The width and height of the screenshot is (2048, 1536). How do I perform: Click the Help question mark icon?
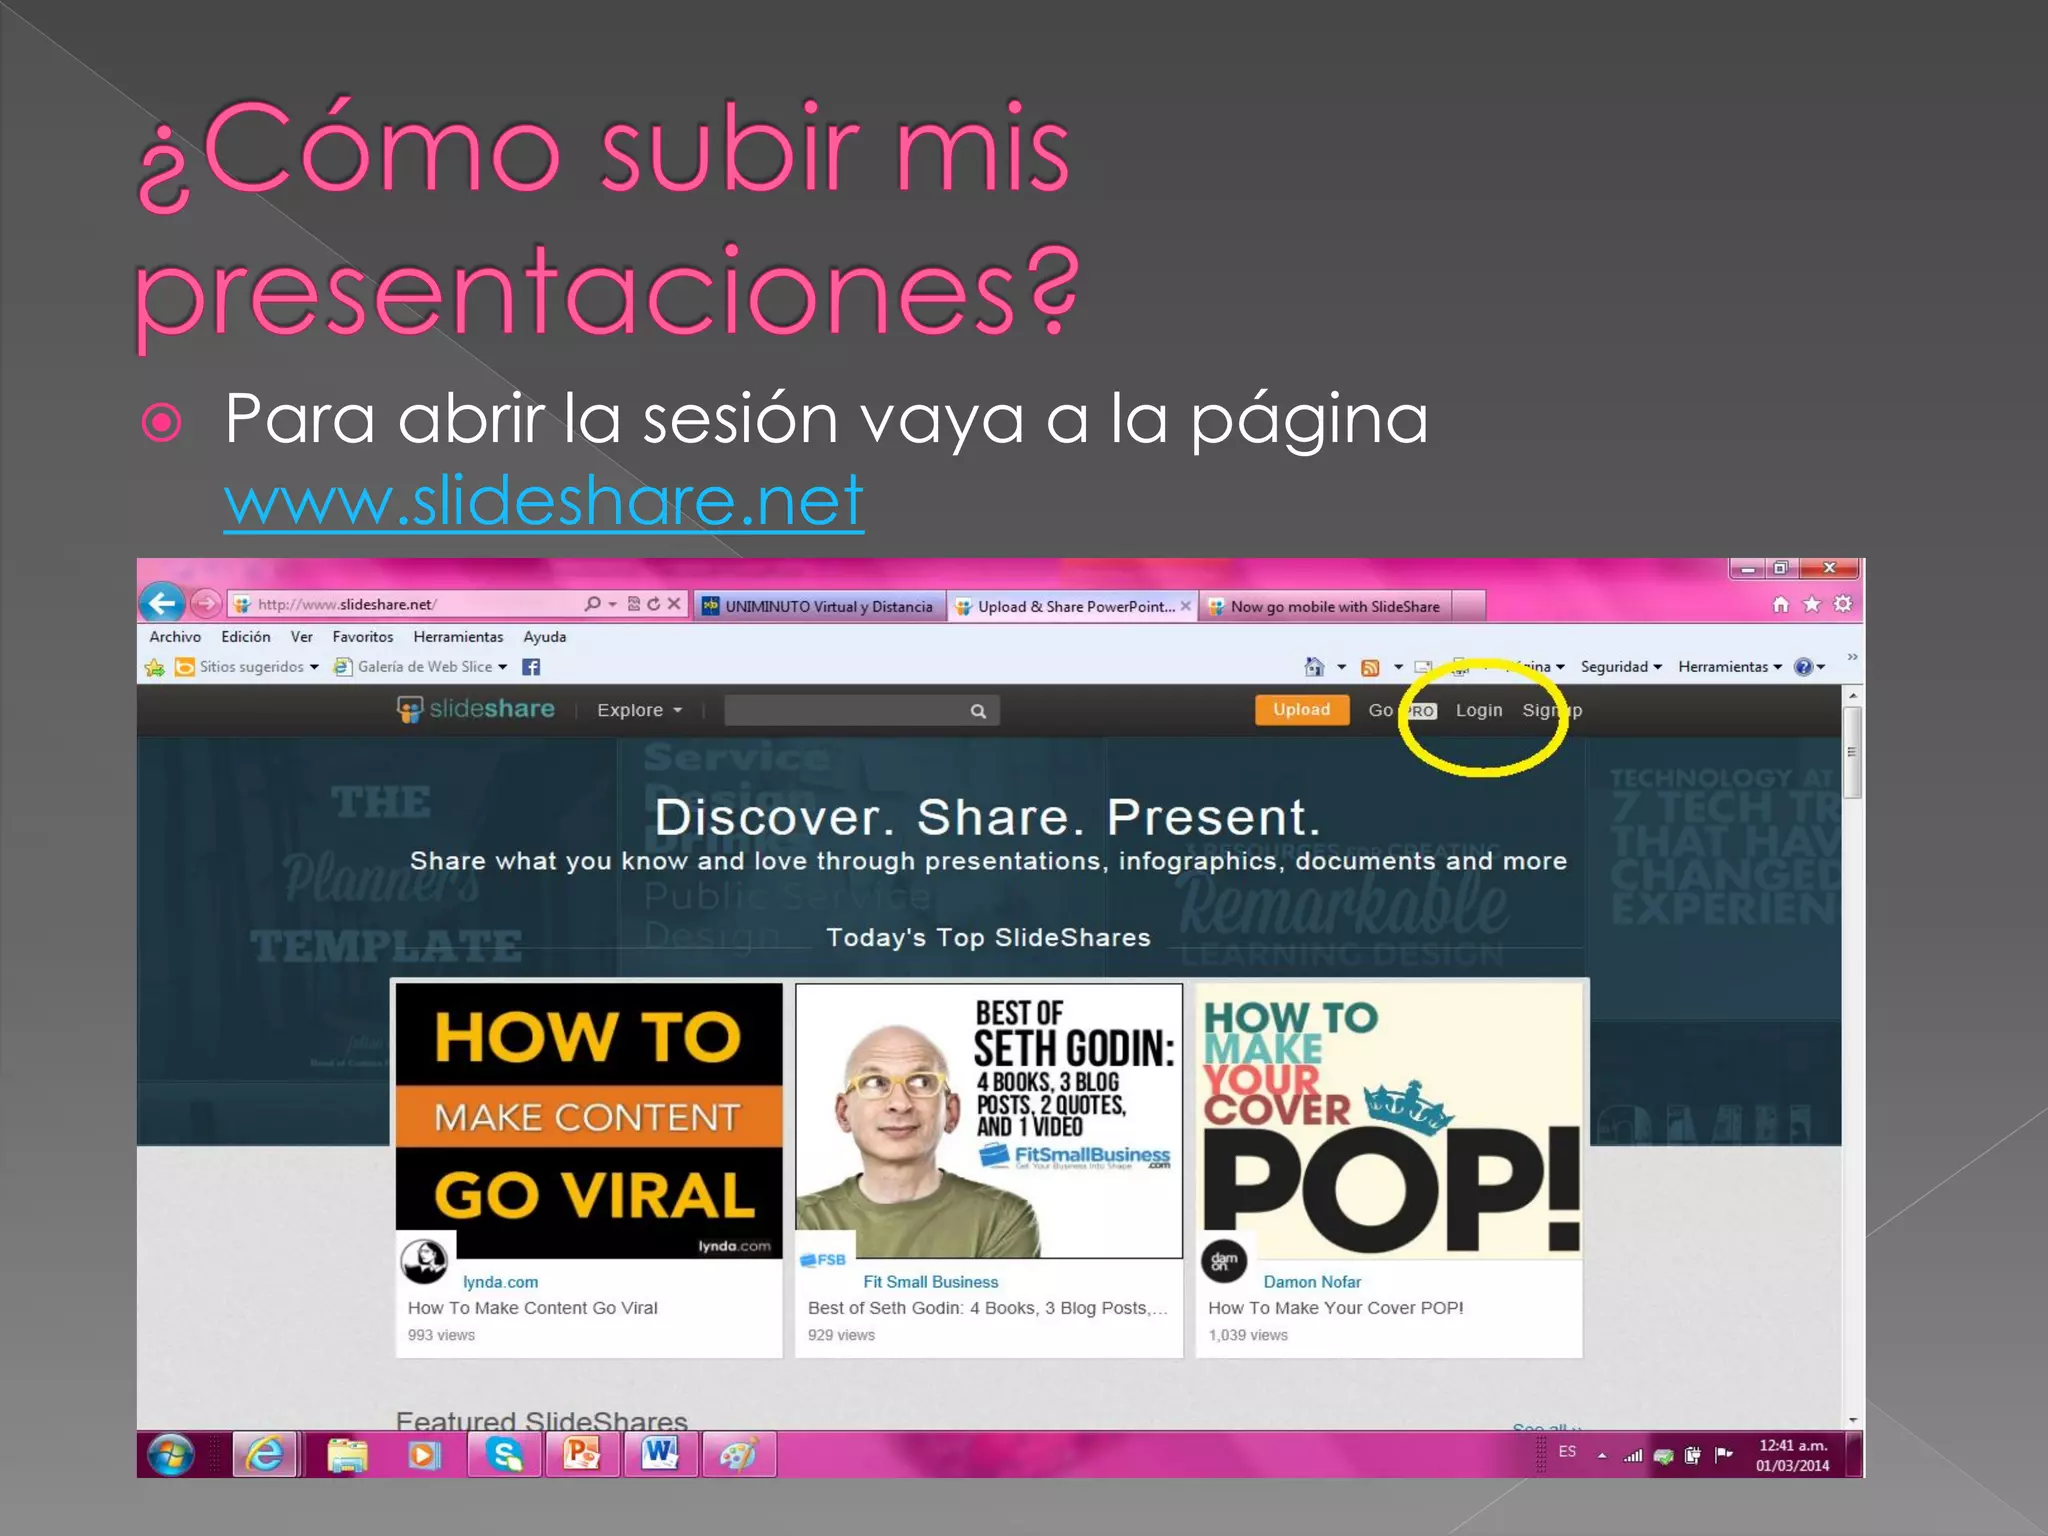click(x=1803, y=667)
